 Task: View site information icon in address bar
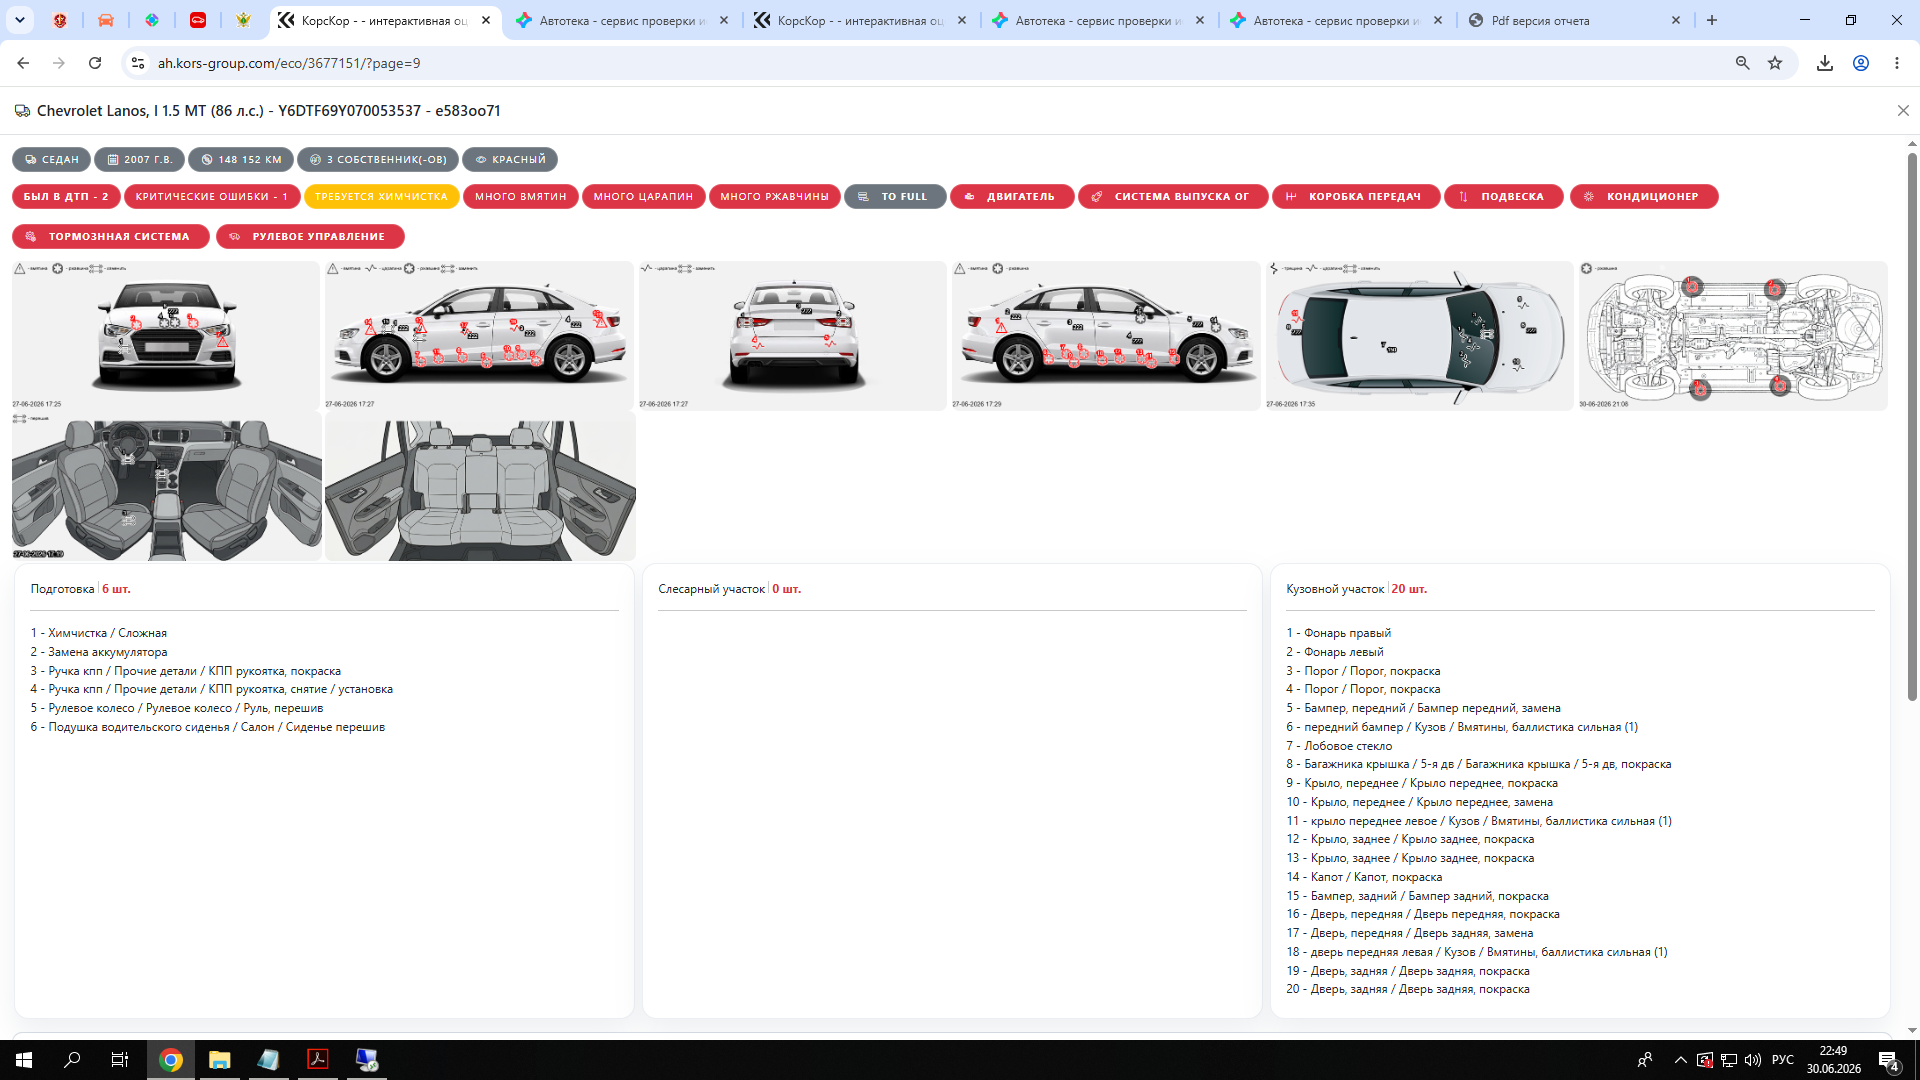click(138, 63)
